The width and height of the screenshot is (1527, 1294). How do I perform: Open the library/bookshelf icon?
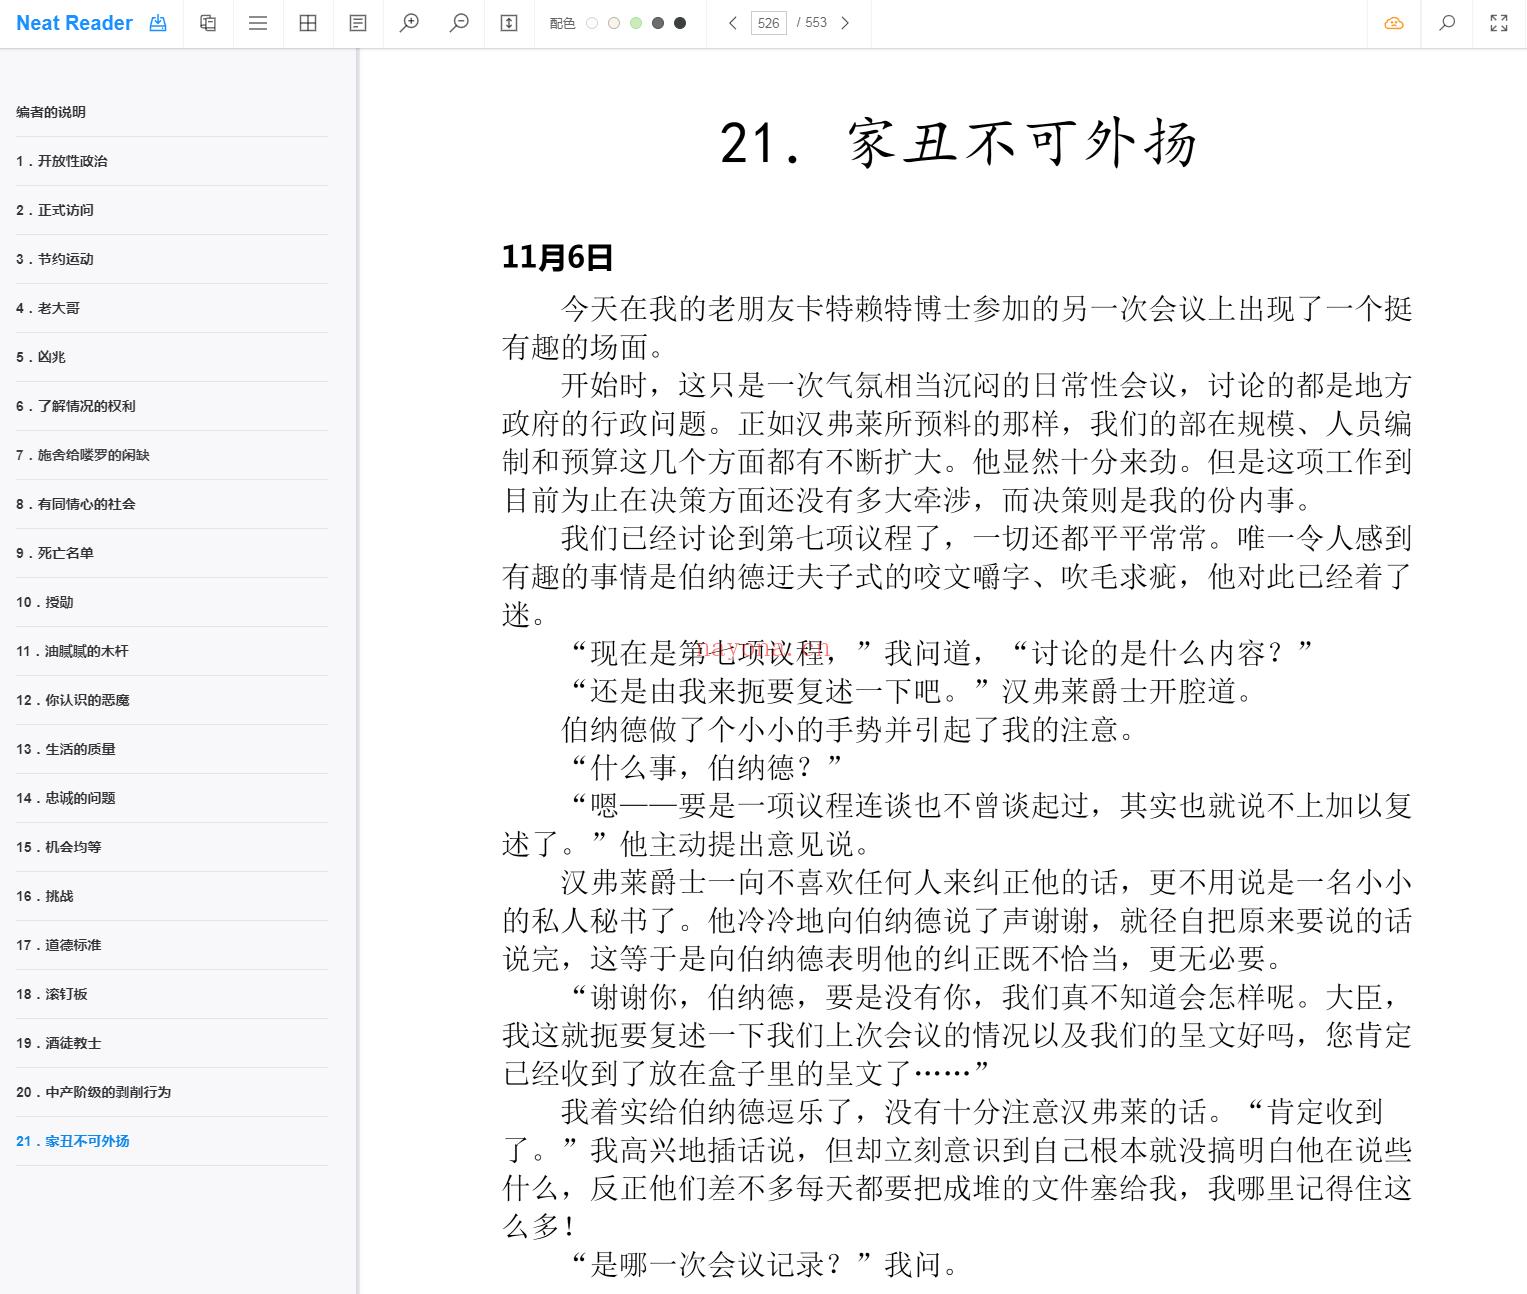208,23
